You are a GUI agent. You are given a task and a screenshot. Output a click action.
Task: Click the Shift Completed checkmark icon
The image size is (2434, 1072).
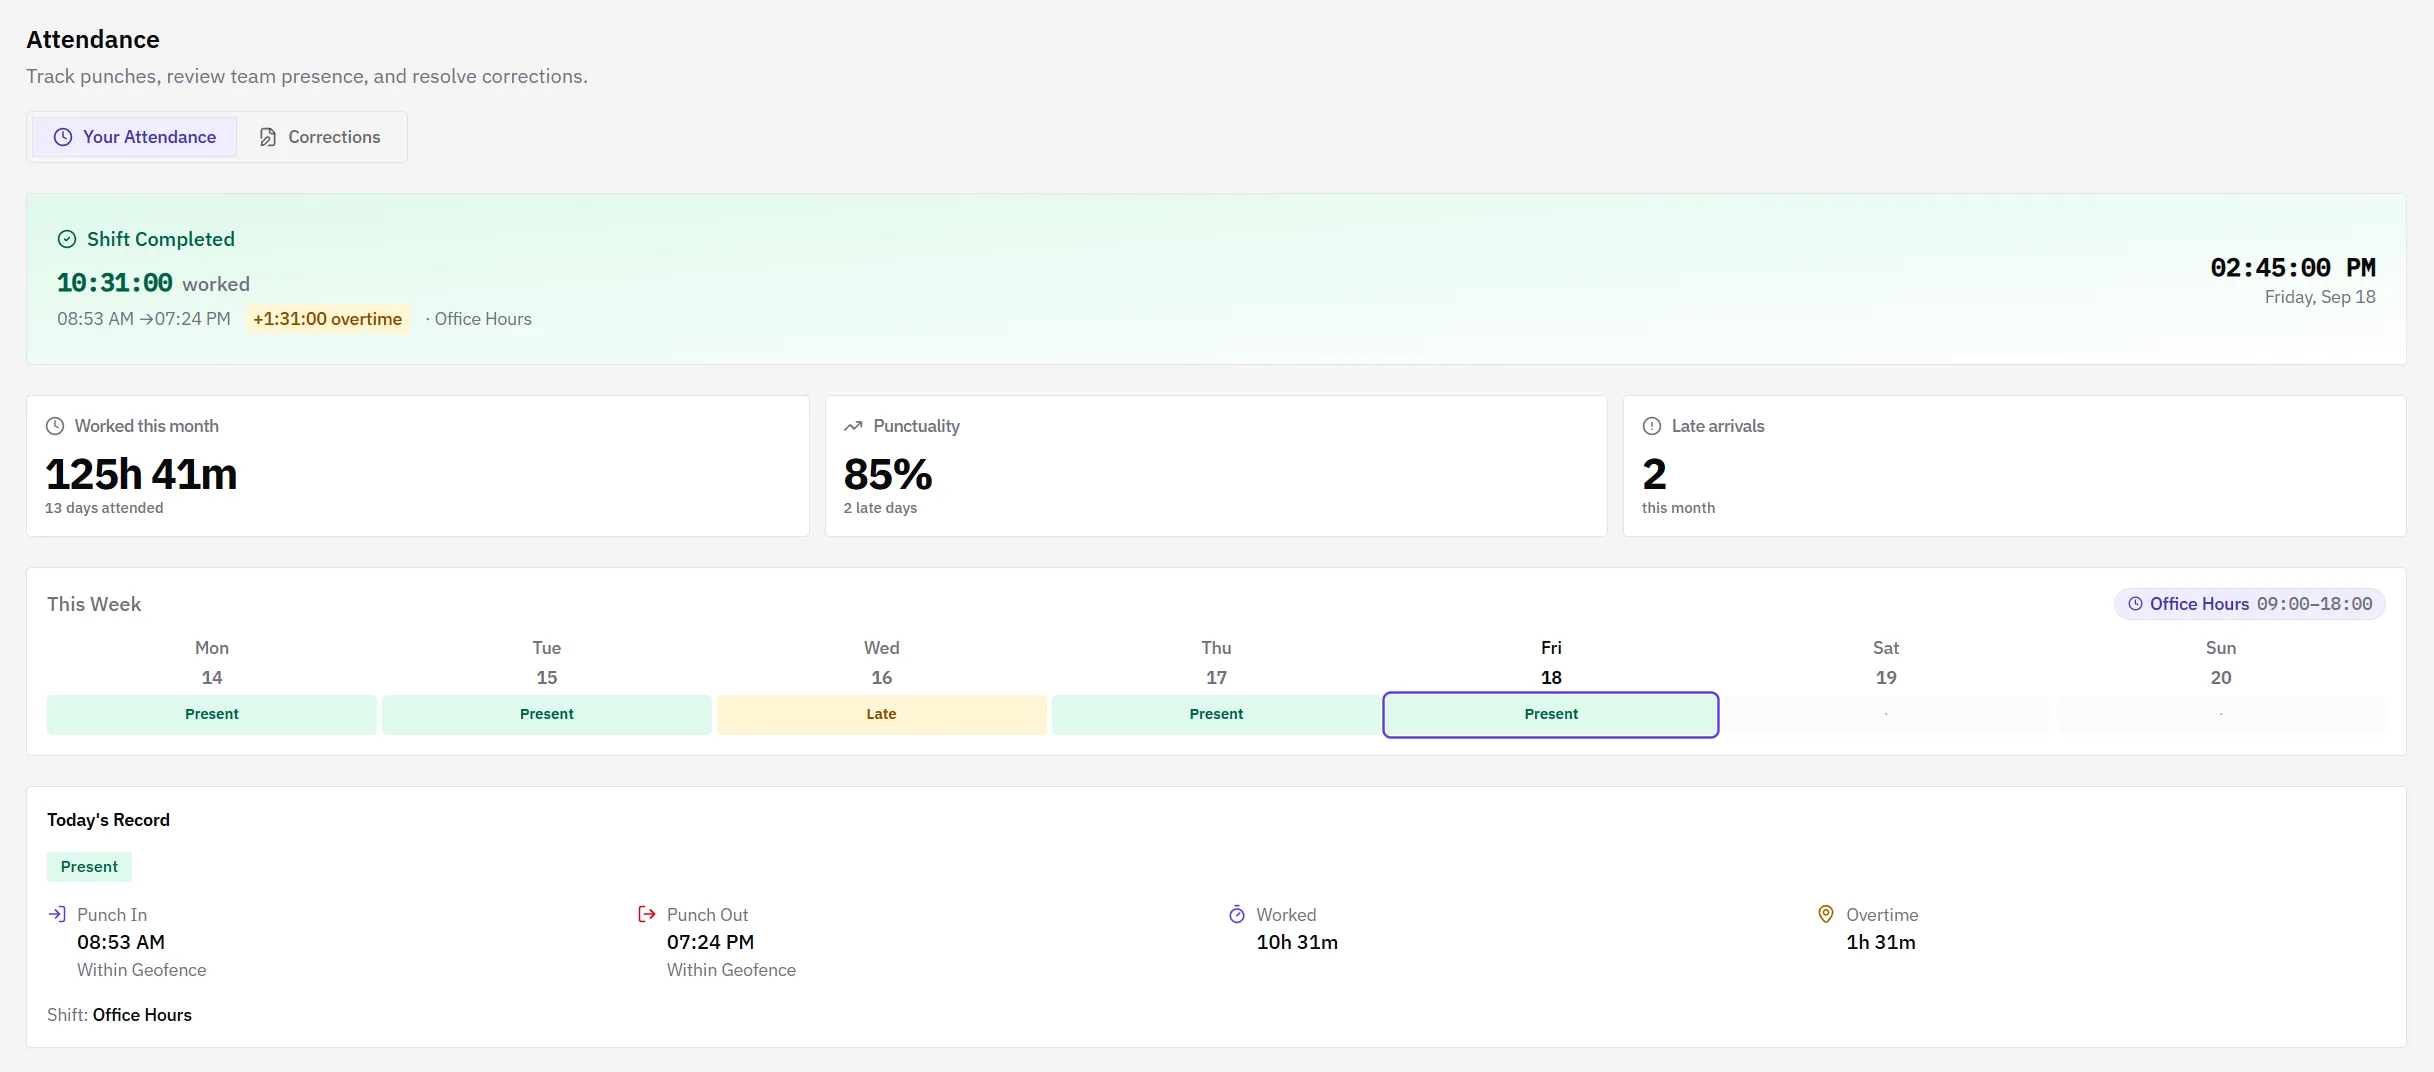tap(67, 239)
